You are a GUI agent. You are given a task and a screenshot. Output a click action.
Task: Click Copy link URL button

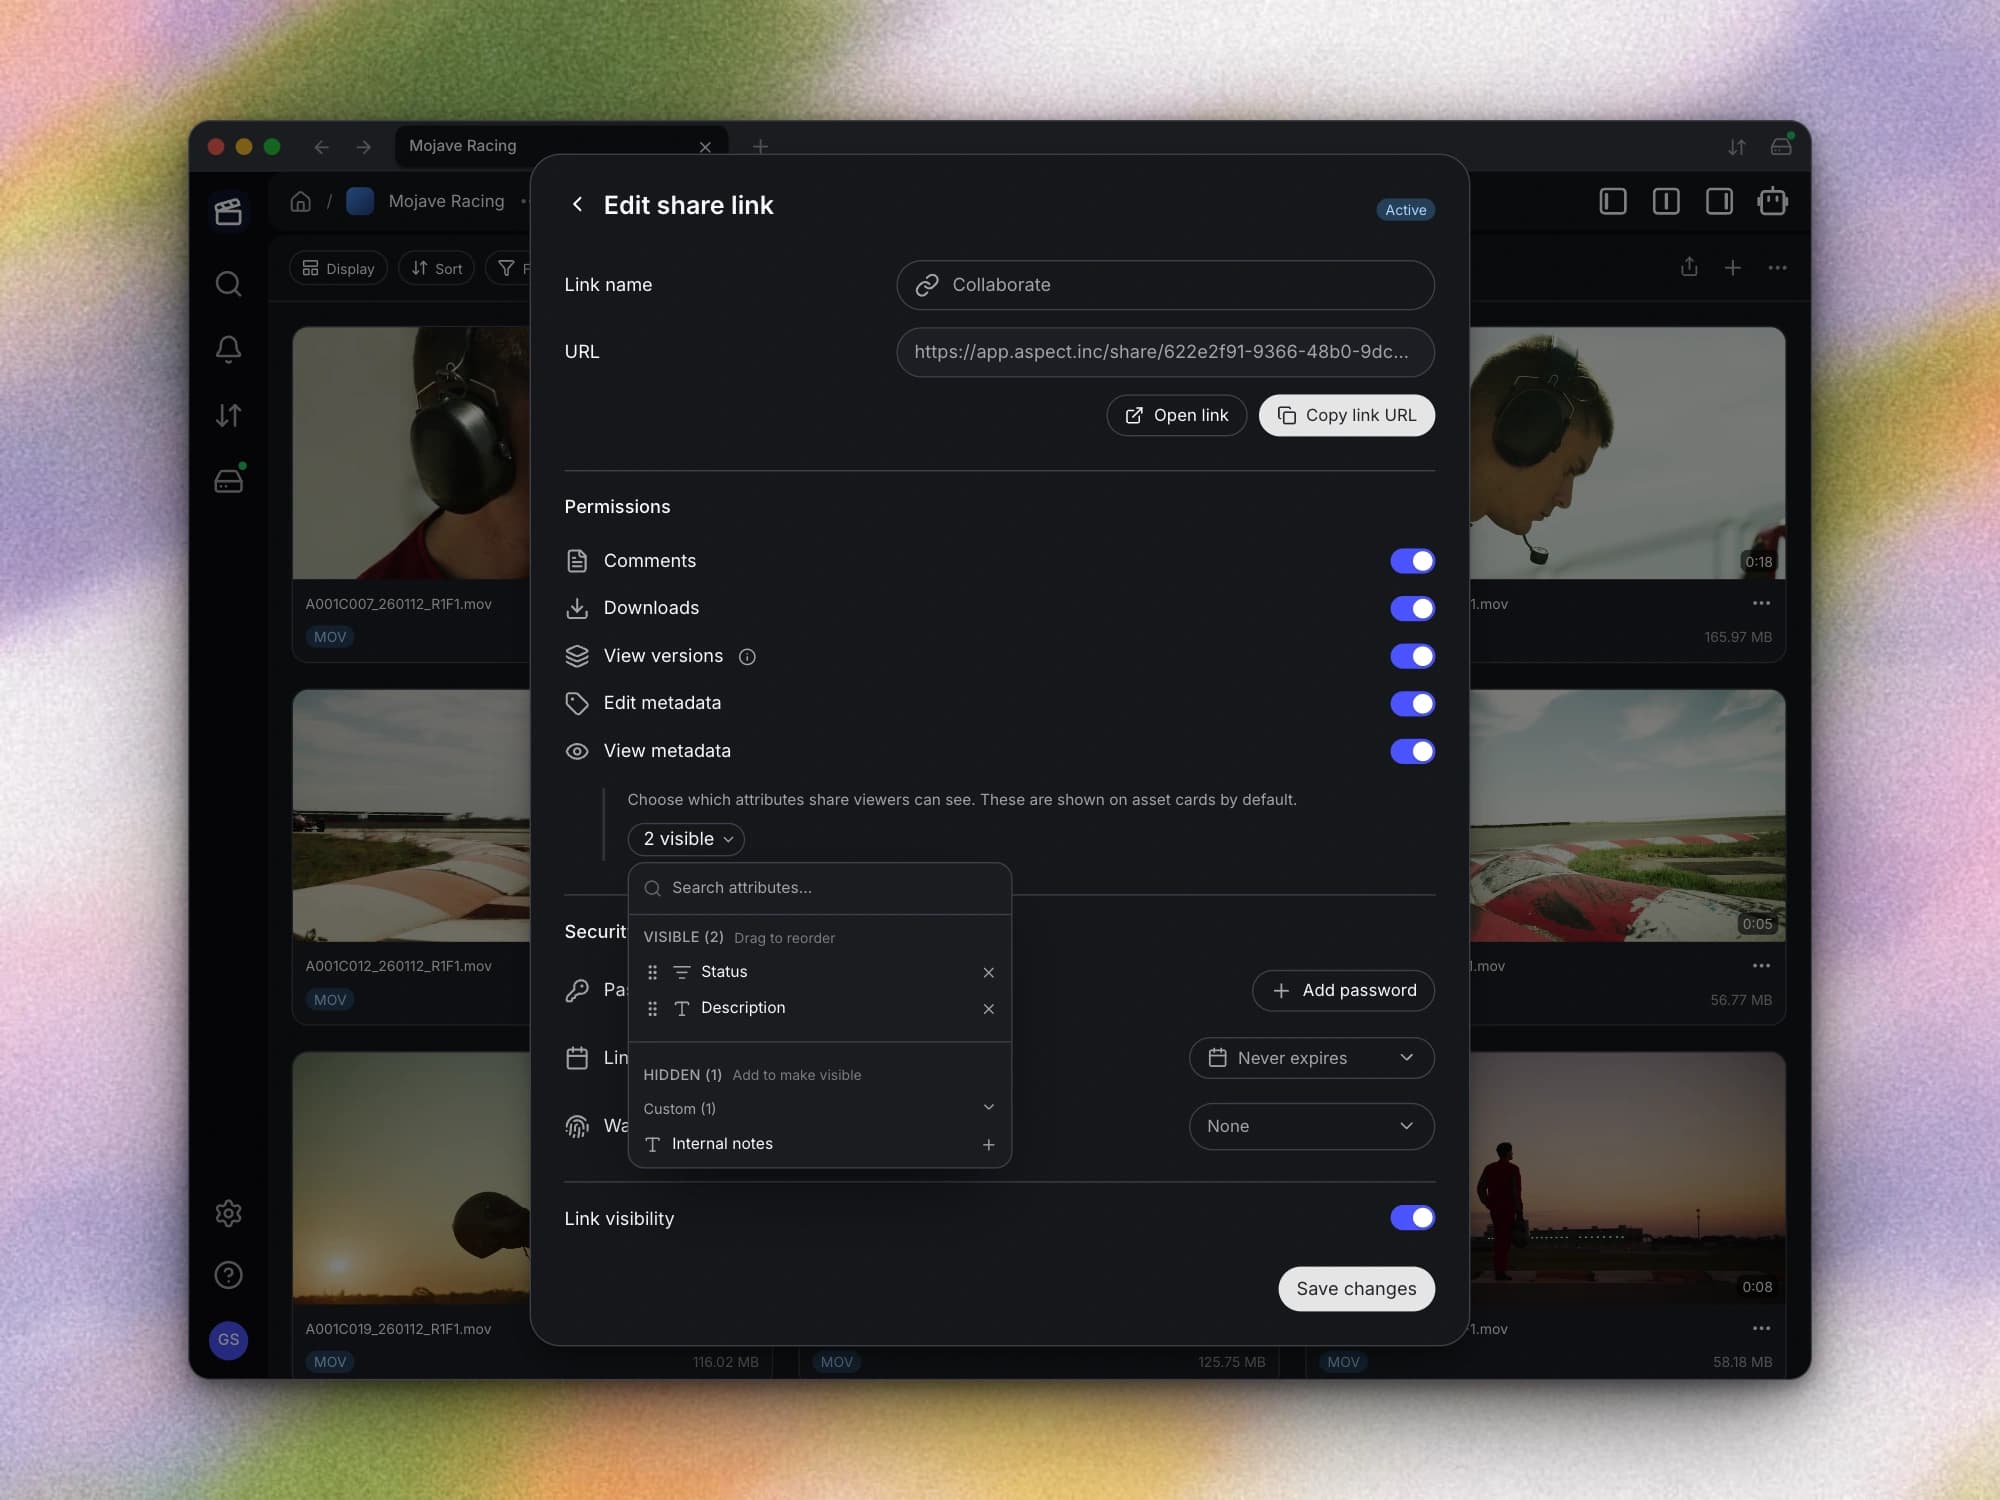(x=1347, y=415)
